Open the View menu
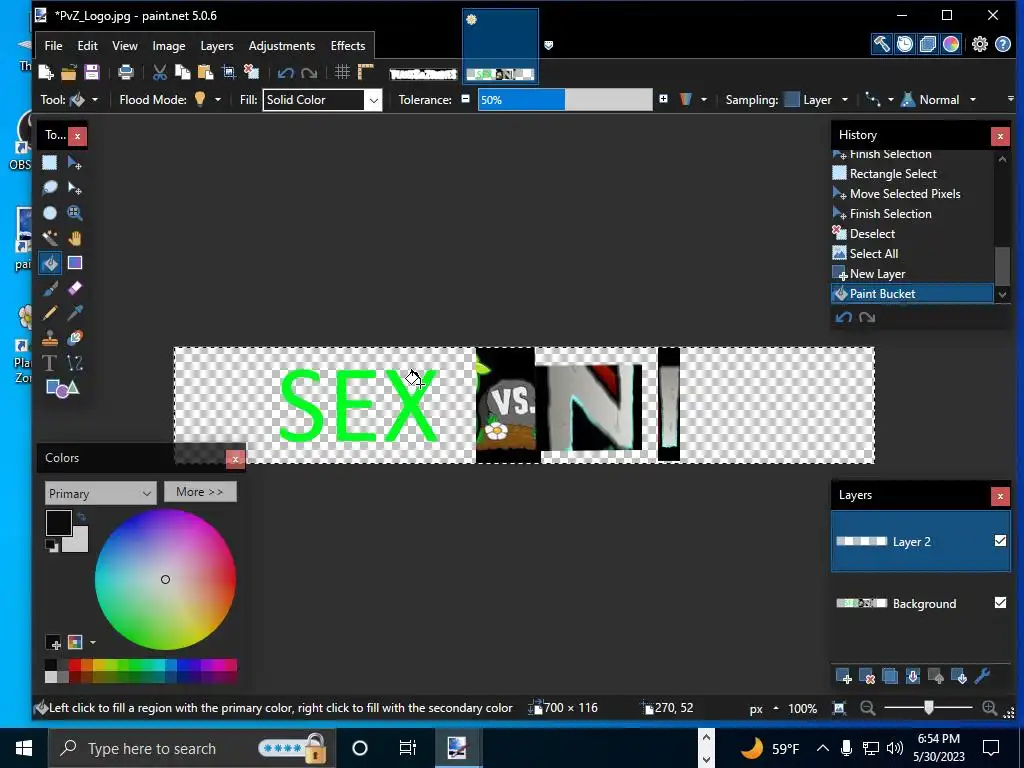Image resolution: width=1024 pixels, height=768 pixels. click(125, 46)
